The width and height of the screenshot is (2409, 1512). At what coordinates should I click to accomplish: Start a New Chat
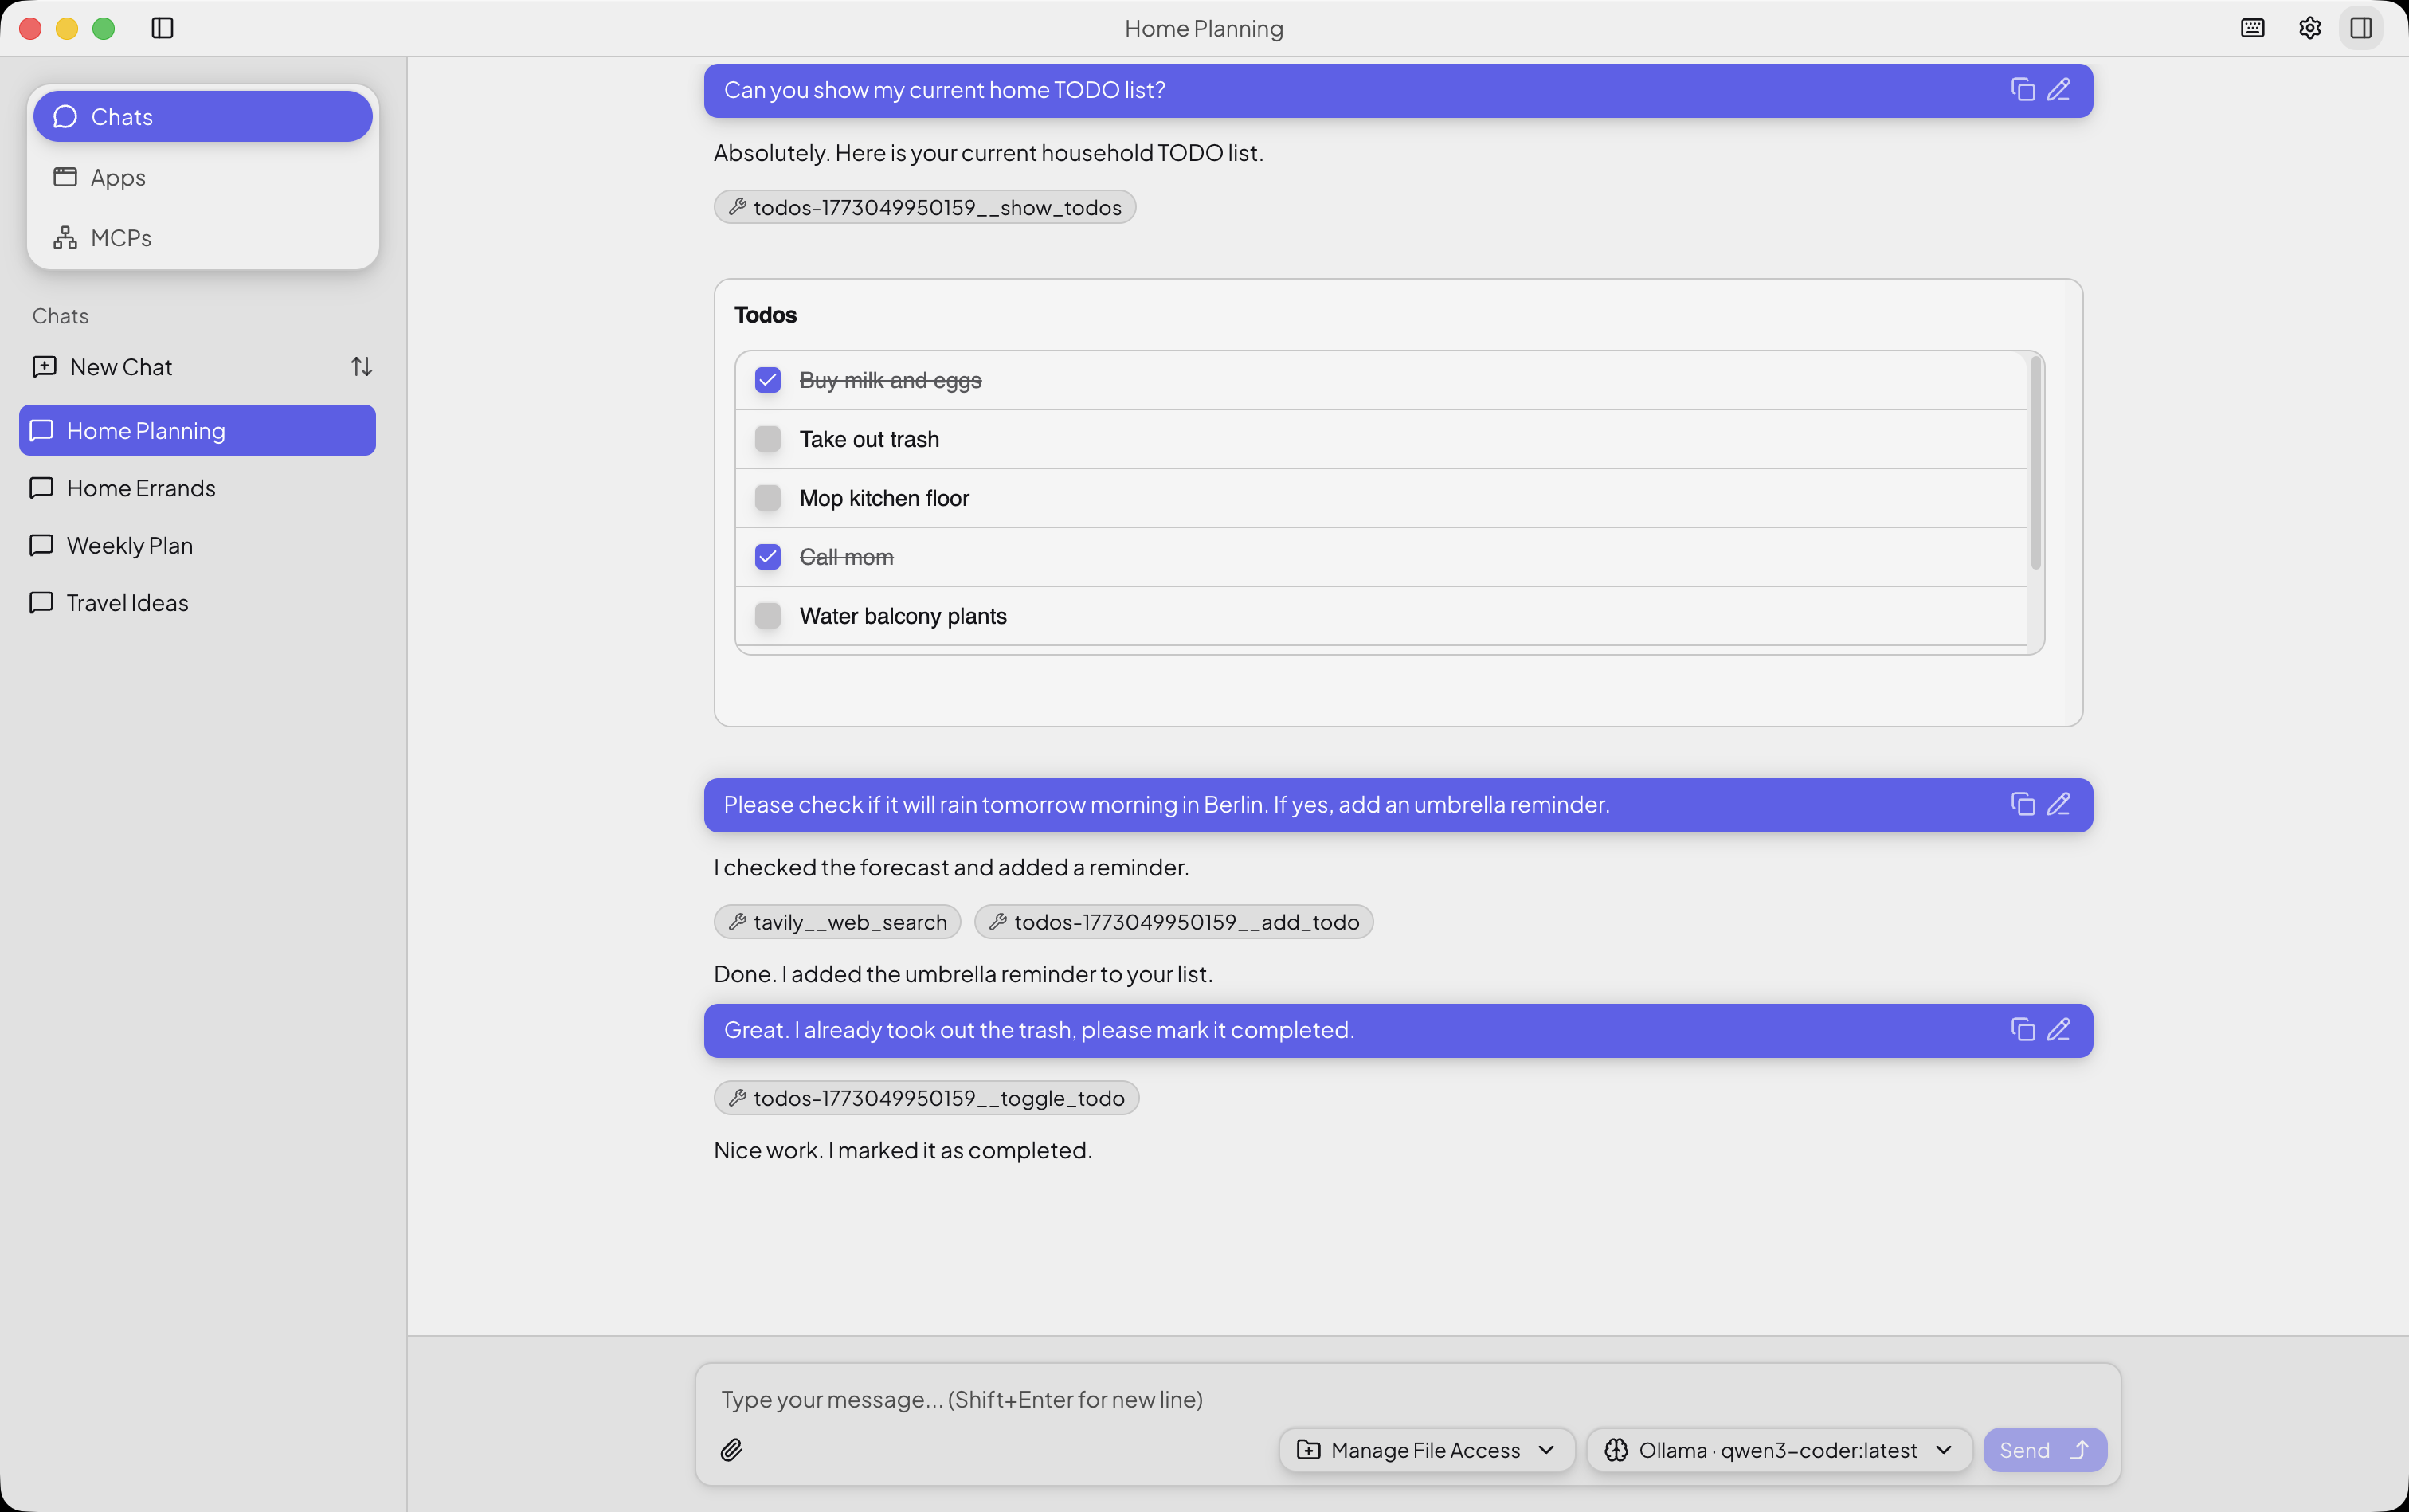pyautogui.click(x=120, y=367)
